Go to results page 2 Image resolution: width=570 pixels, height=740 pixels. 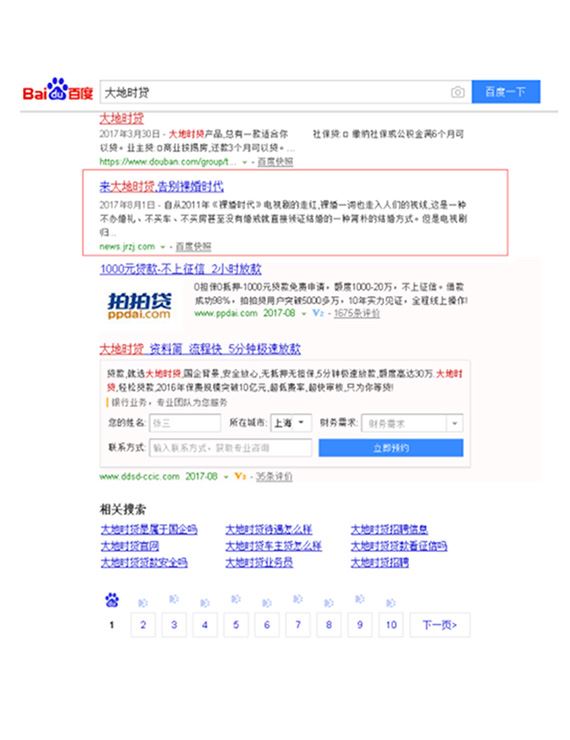[x=143, y=624]
